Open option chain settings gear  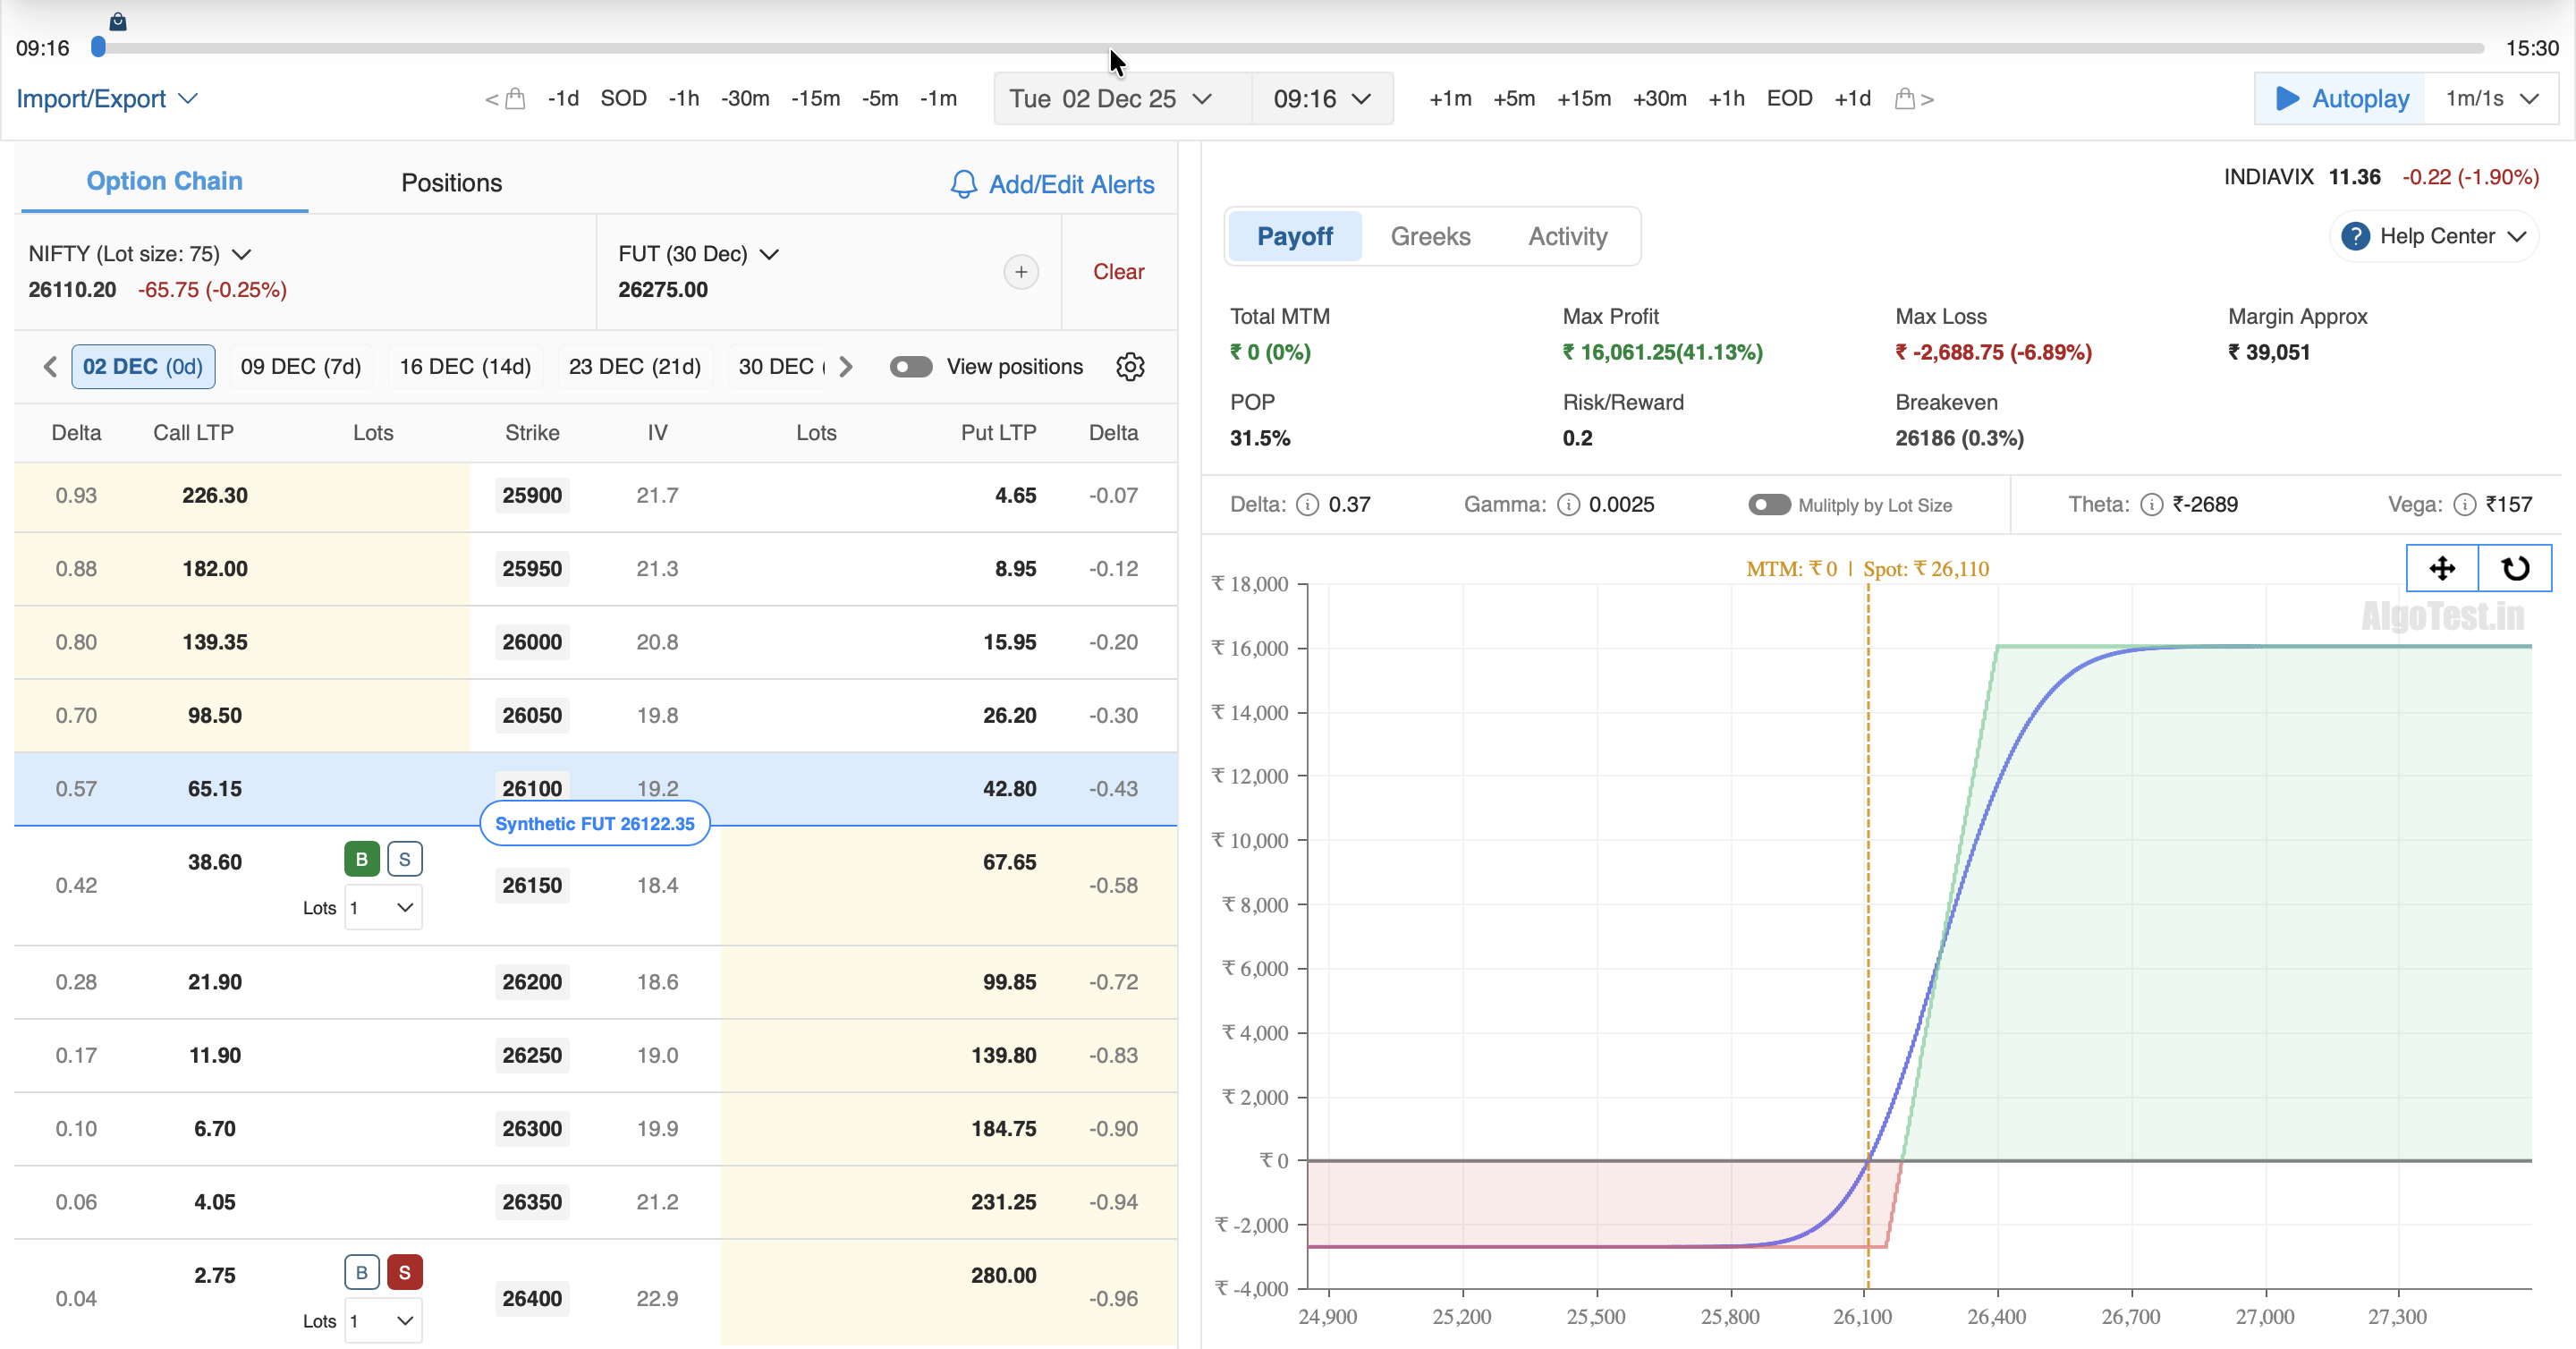[x=1130, y=367]
